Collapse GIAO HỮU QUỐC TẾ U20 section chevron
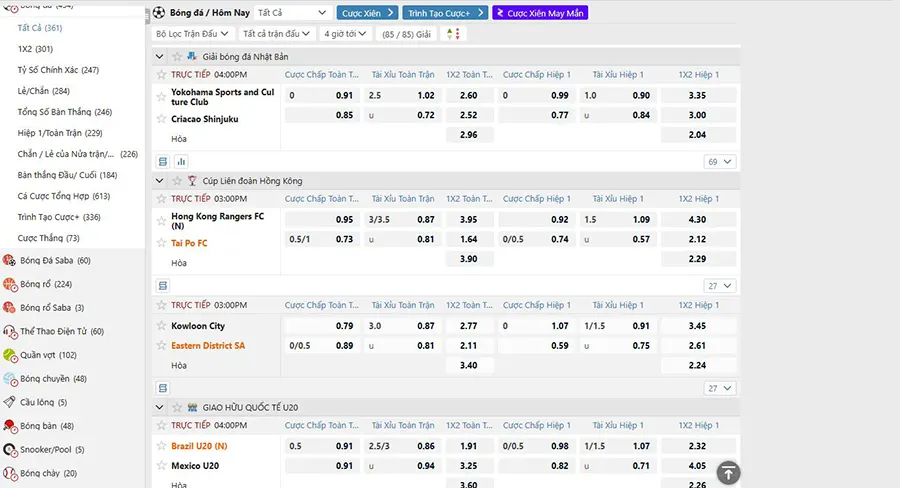The image size is (900, 488). 160,407
